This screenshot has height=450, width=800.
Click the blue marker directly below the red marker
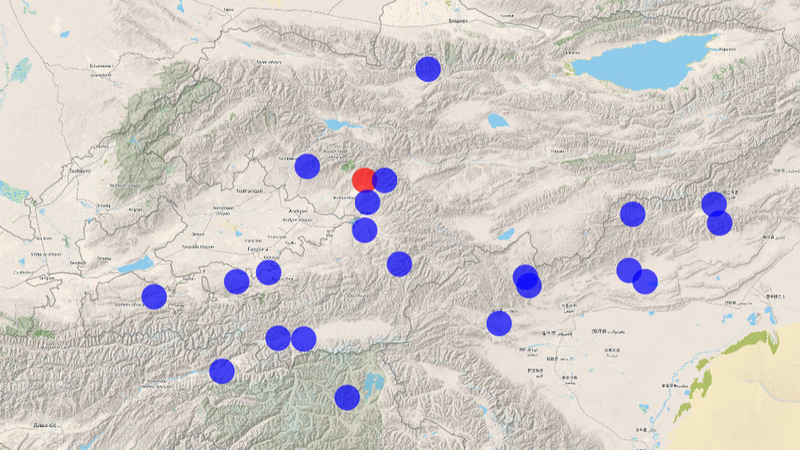tap(368, 203)
